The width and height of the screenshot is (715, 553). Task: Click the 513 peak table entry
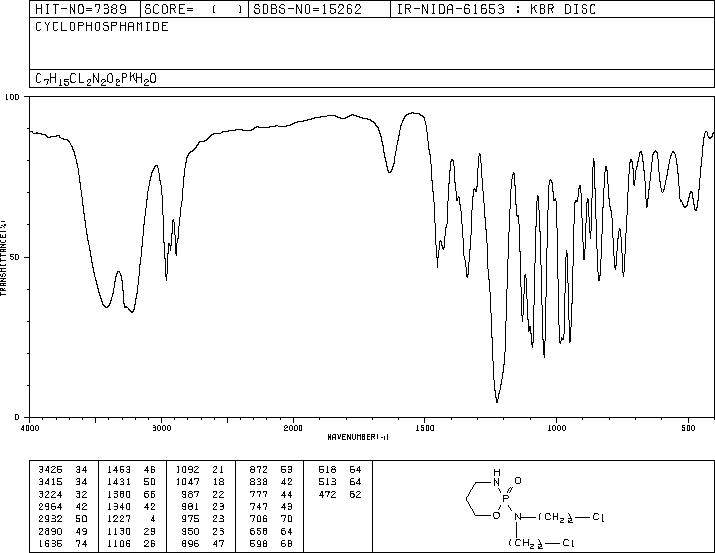click(327, 481)
